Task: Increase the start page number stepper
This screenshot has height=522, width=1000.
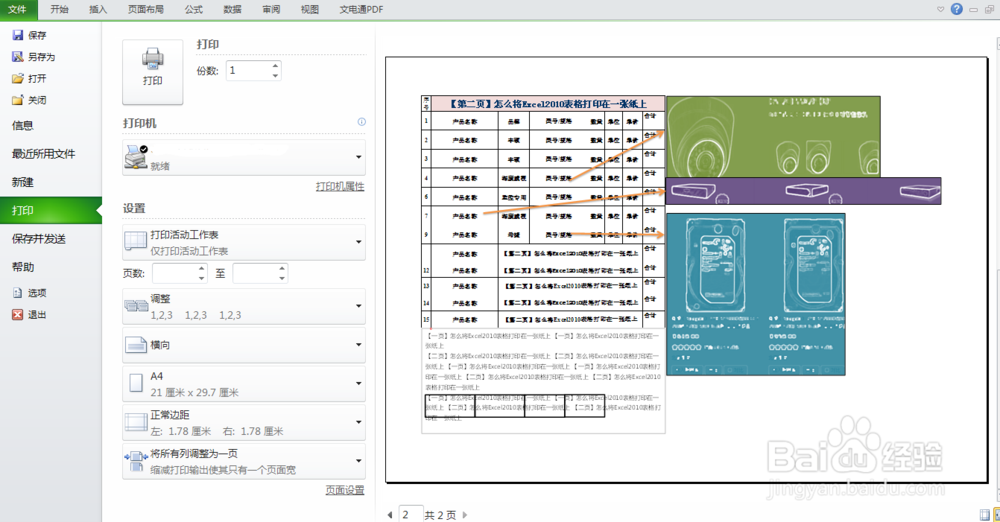Action: [x=202, y=269]
